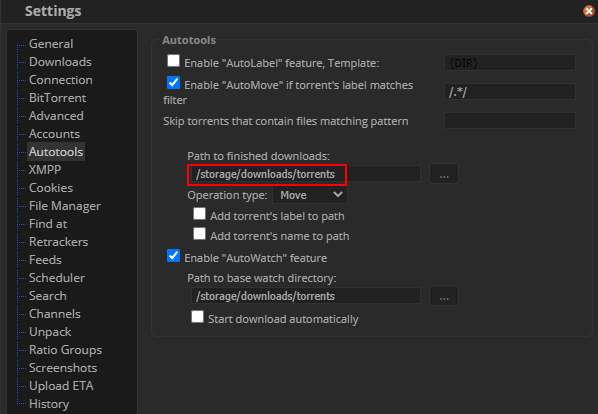Open the General settings section
The height and width of the screenshot is (414, 598).
coord(51,44)
